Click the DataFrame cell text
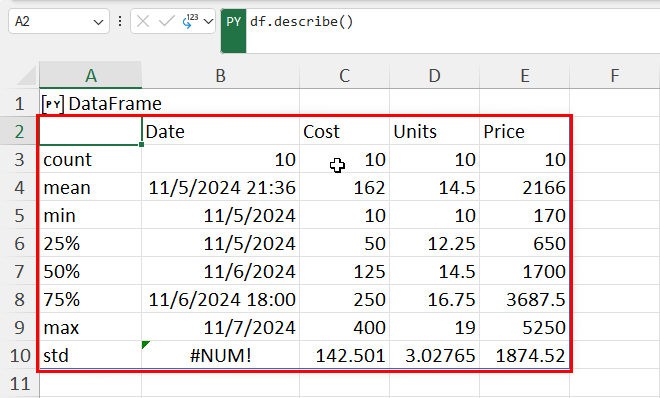 pyautogui.click(x=115, y=103)
